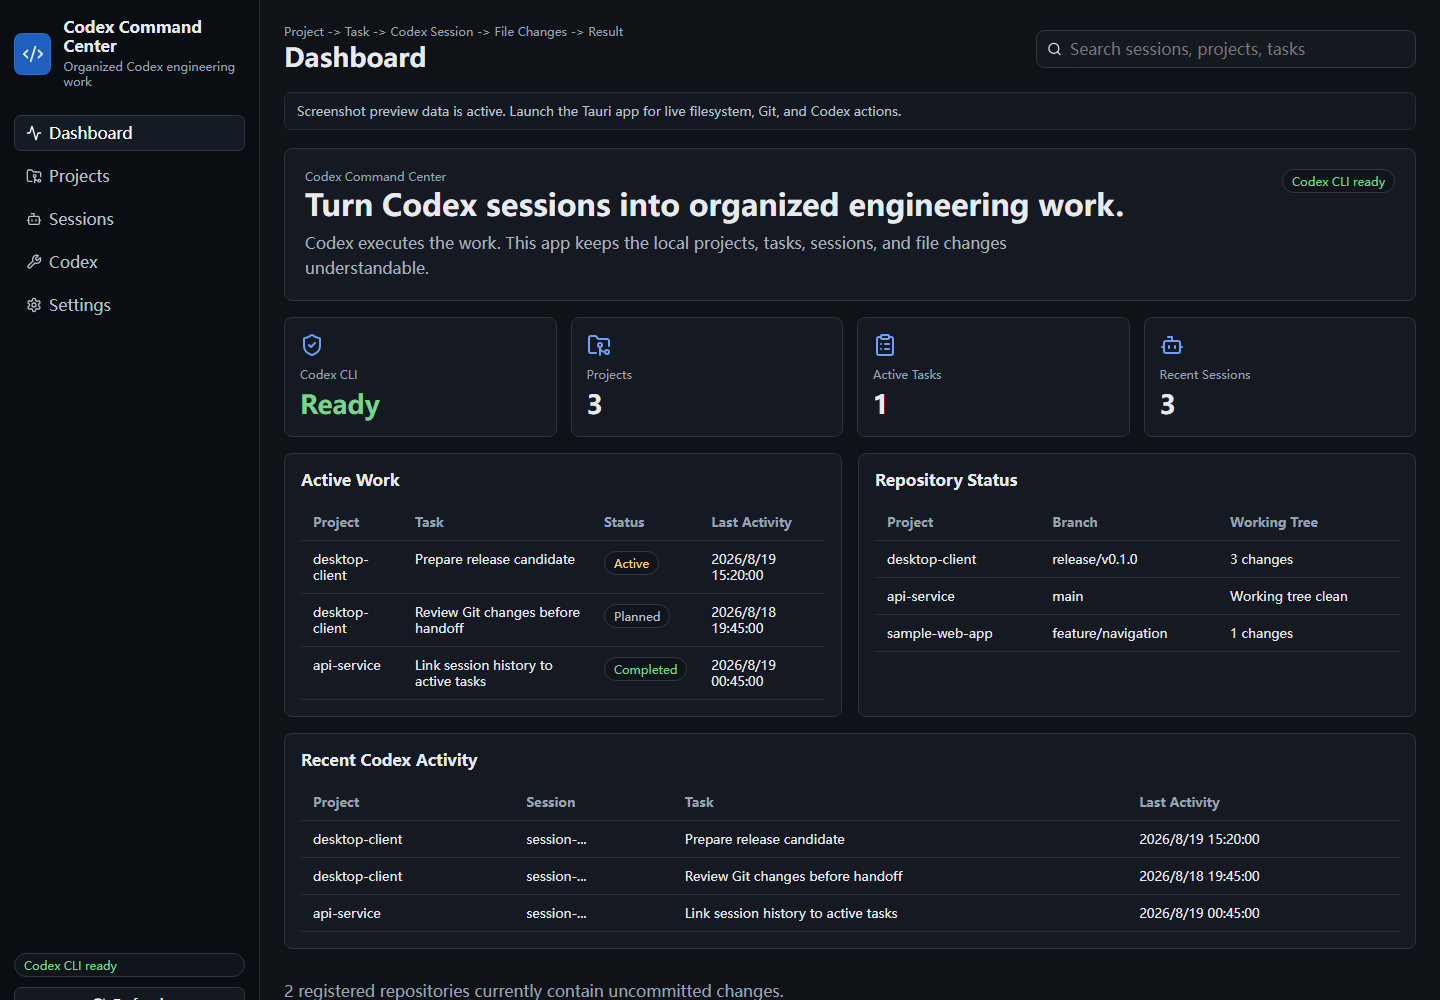Screen dimensions: 1440x1000
Task: Click the 'Recent Codex Activity' section heading
Action: point(389,760)
